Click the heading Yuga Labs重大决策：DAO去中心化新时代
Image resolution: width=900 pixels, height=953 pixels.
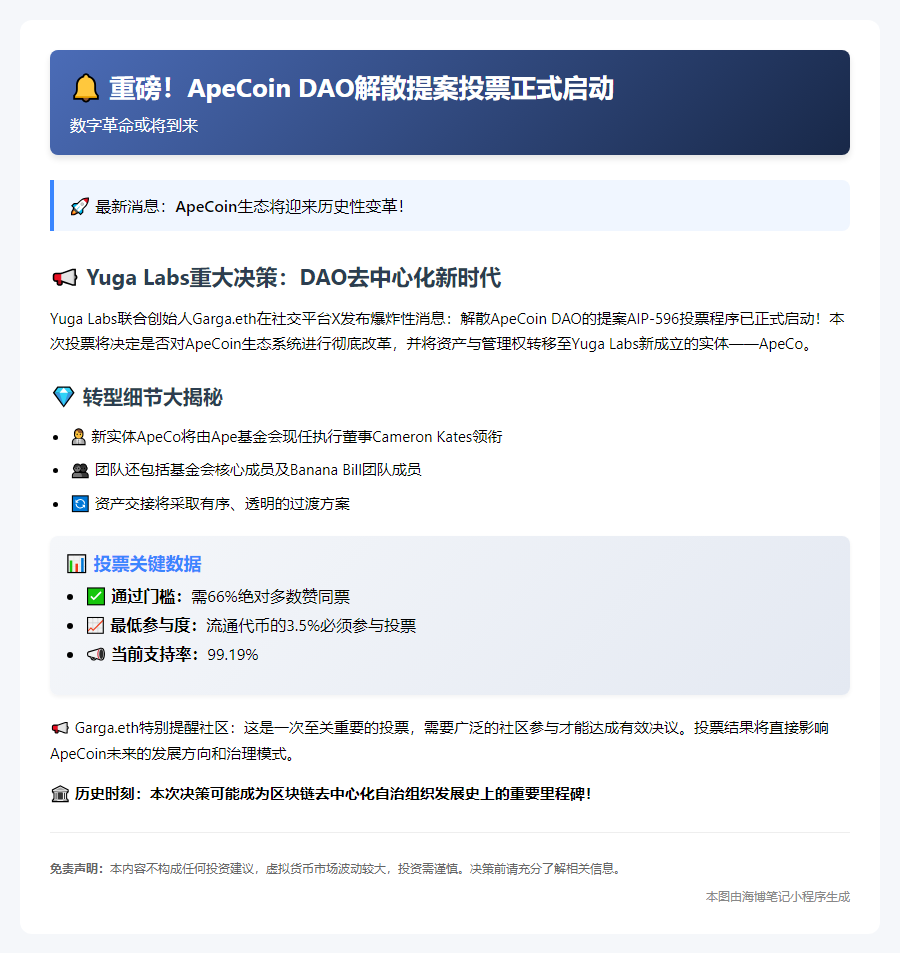(294, 278)
